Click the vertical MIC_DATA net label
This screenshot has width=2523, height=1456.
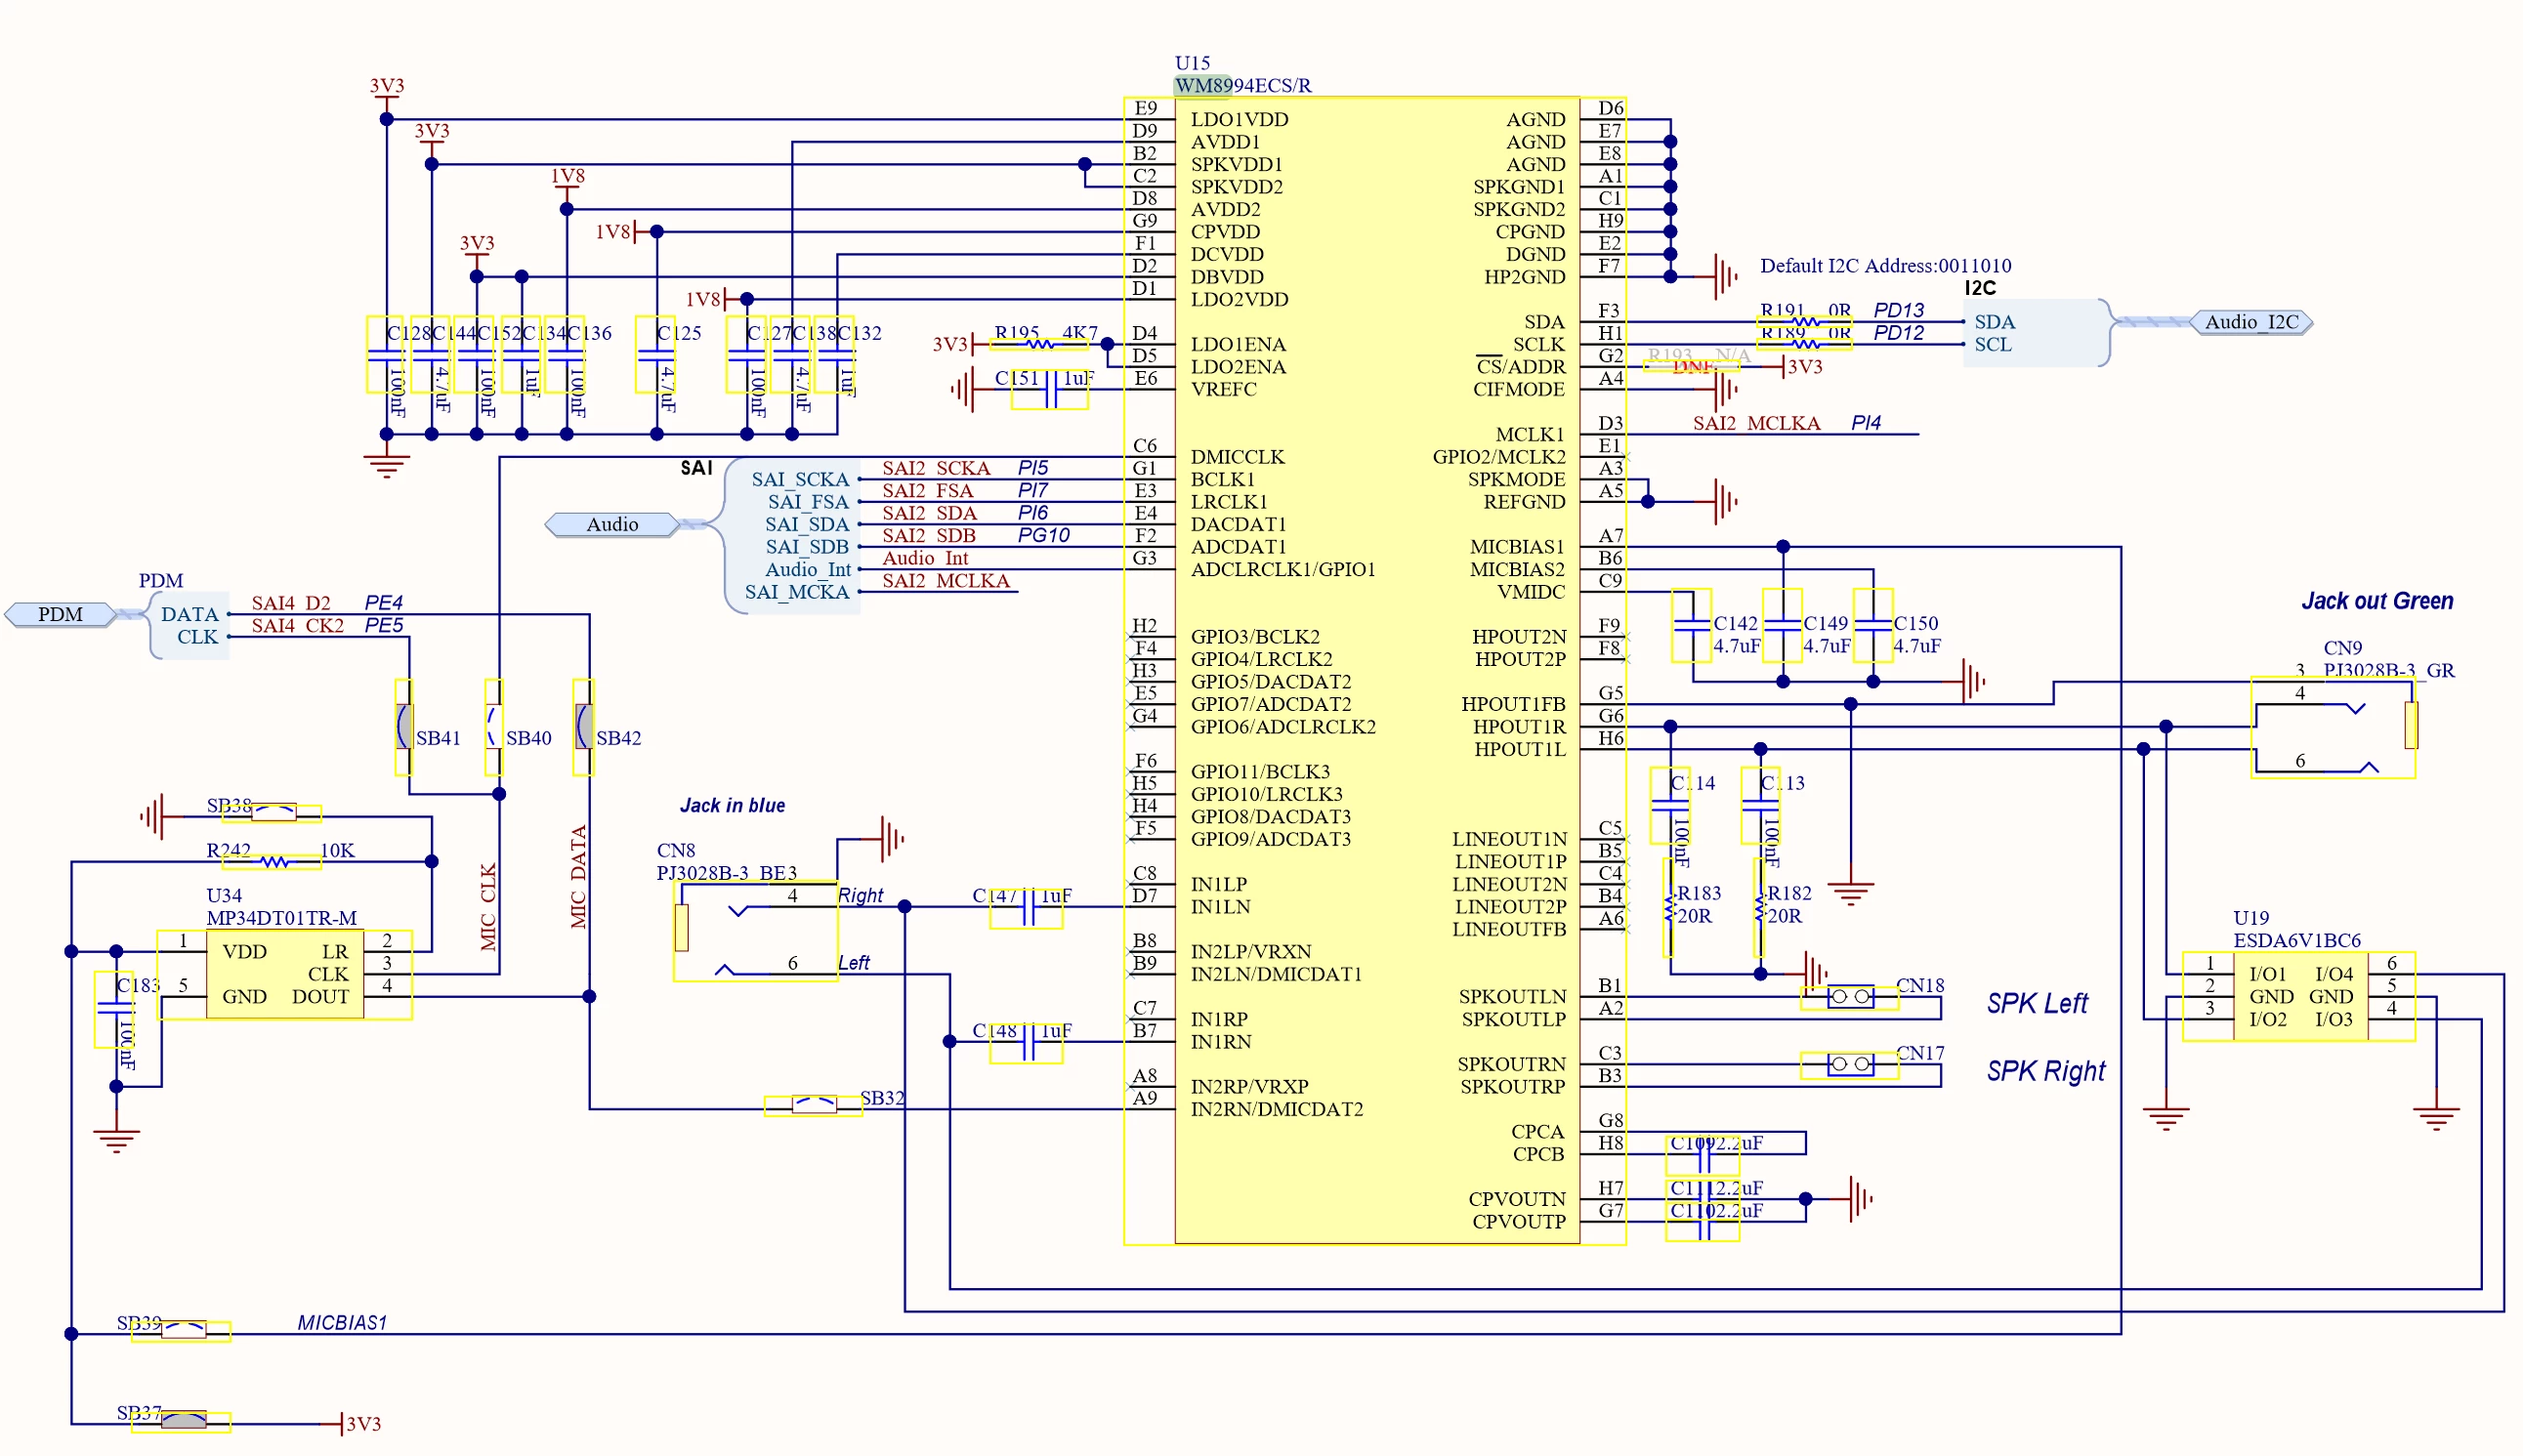click(578, 877)
